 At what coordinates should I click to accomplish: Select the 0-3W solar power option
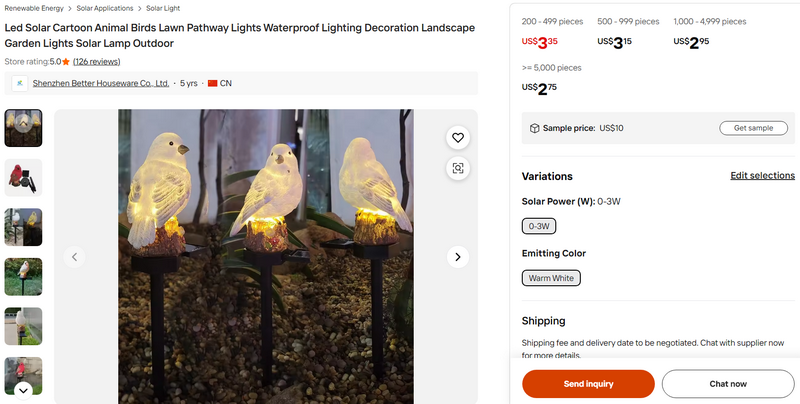pos(538,226)
